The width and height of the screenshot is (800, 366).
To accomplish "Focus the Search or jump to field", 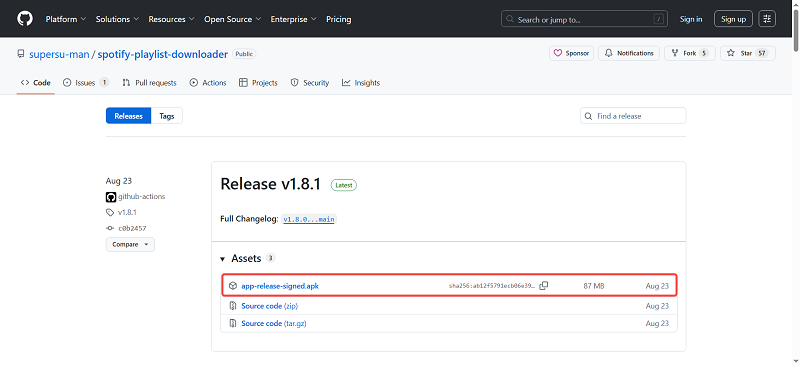I will pos(585,19).
